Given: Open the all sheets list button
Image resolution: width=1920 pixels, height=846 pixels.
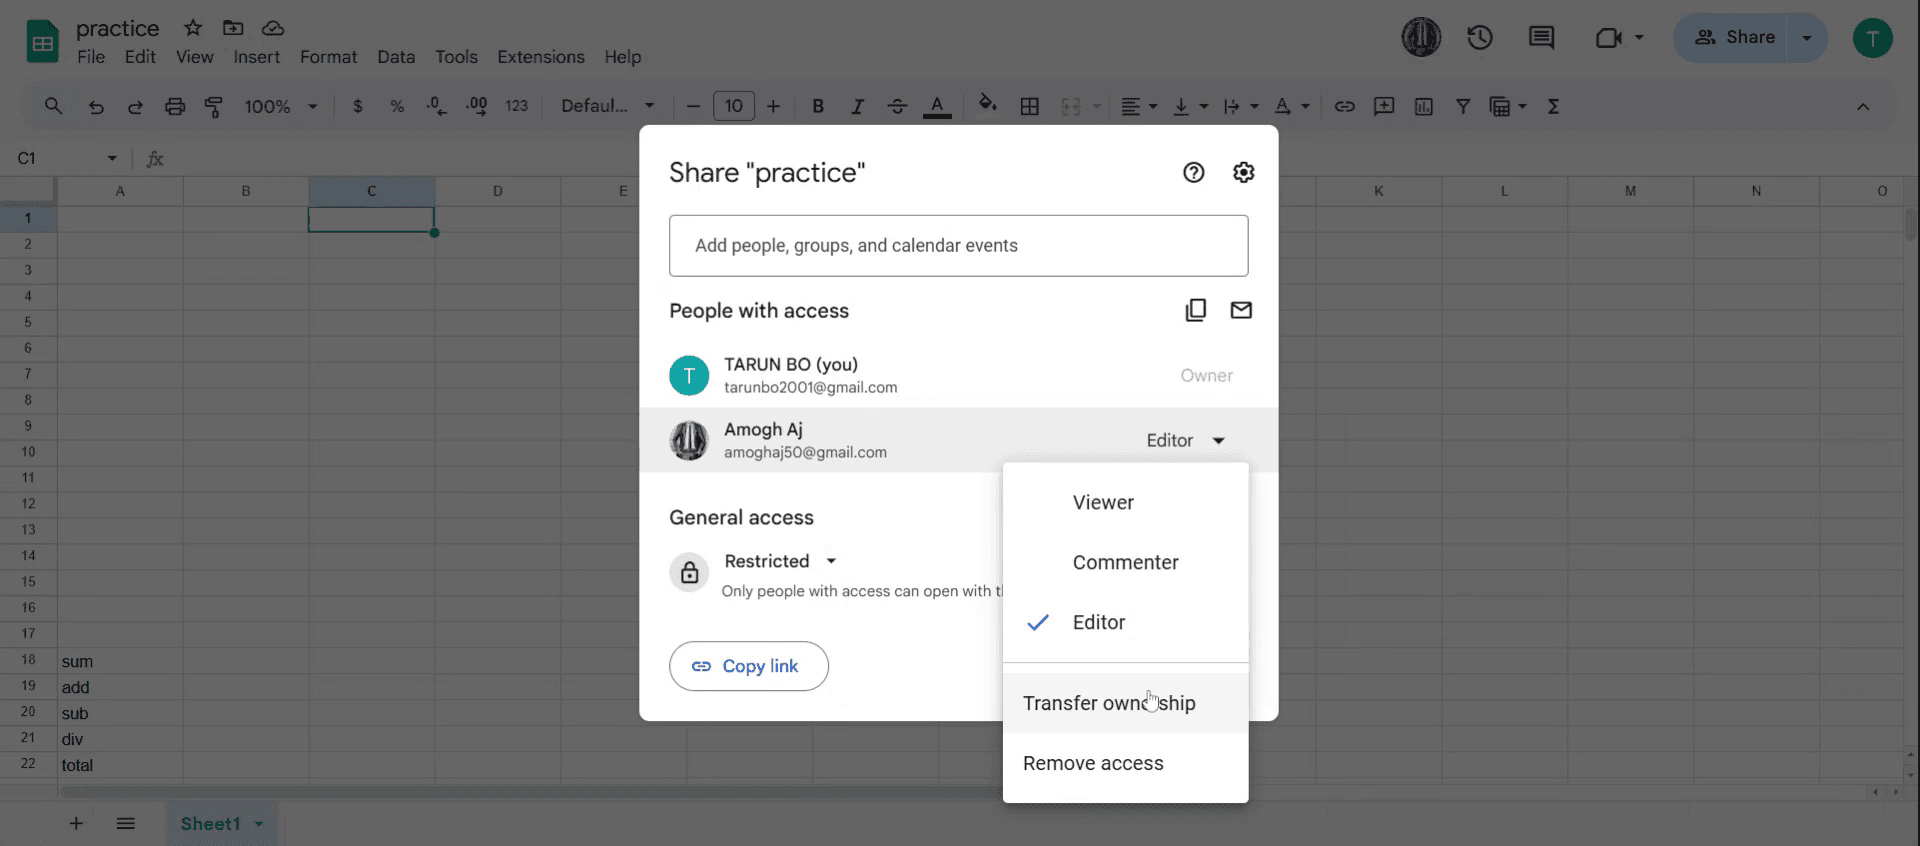Looking at the screenshot, I should 125,824.
